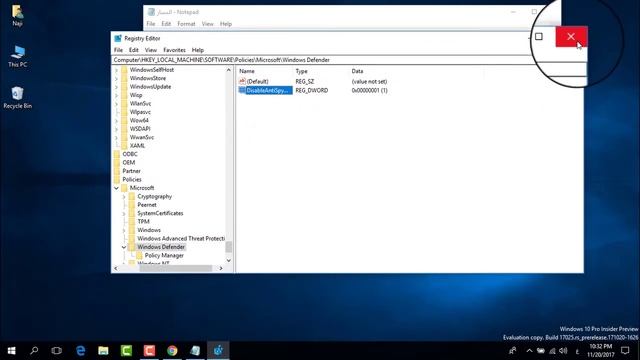Open the taskbar clock and date

[x=601, y=351]
